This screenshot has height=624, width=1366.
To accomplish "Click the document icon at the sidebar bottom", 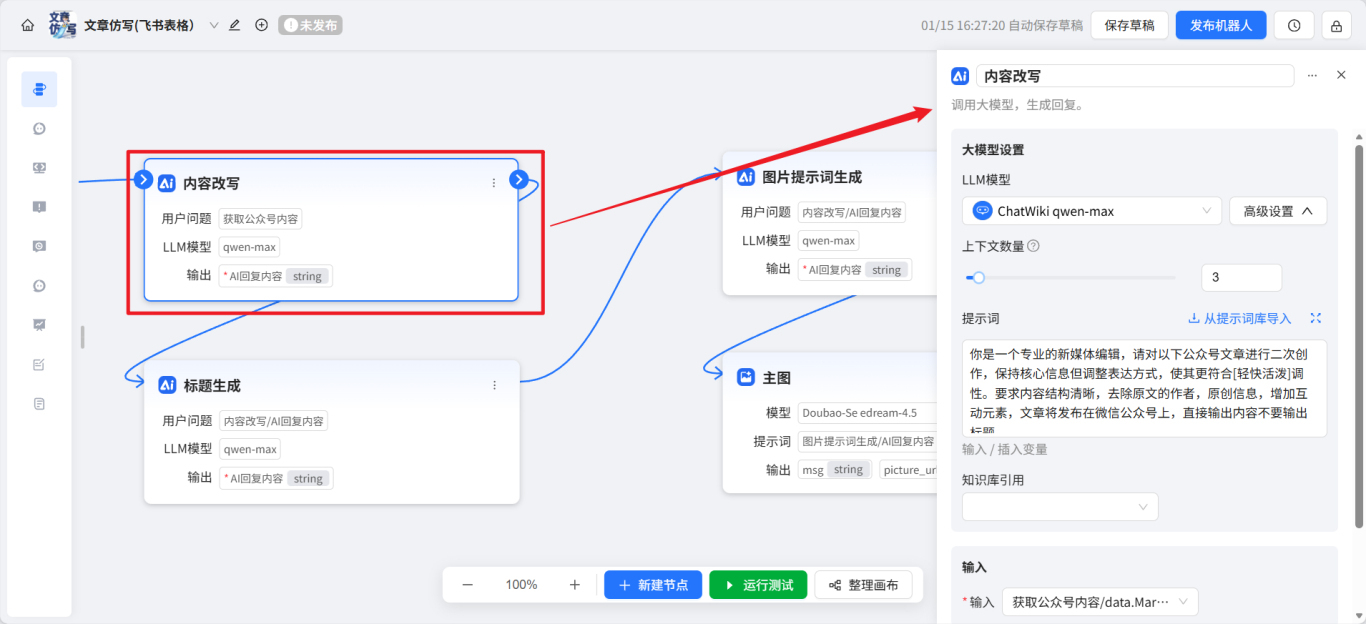I will 39,403.
